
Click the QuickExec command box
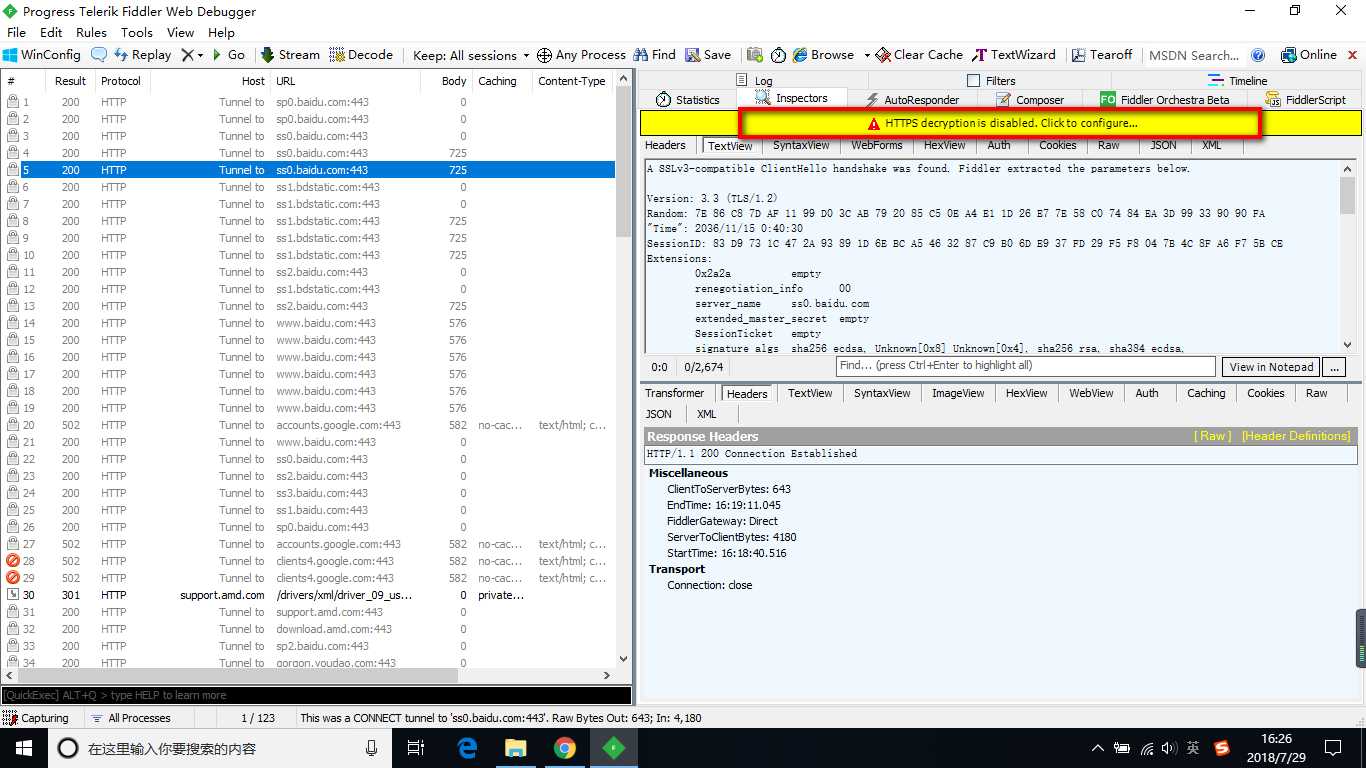point(316,695)
